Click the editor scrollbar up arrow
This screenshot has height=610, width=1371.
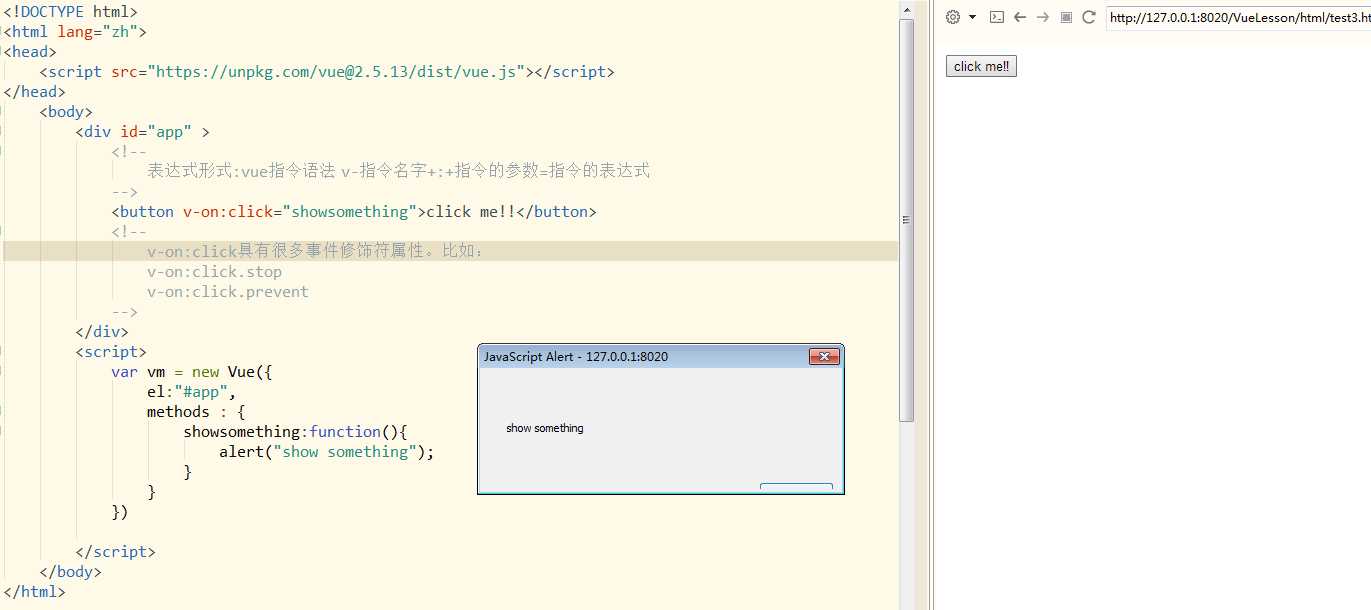907,10
